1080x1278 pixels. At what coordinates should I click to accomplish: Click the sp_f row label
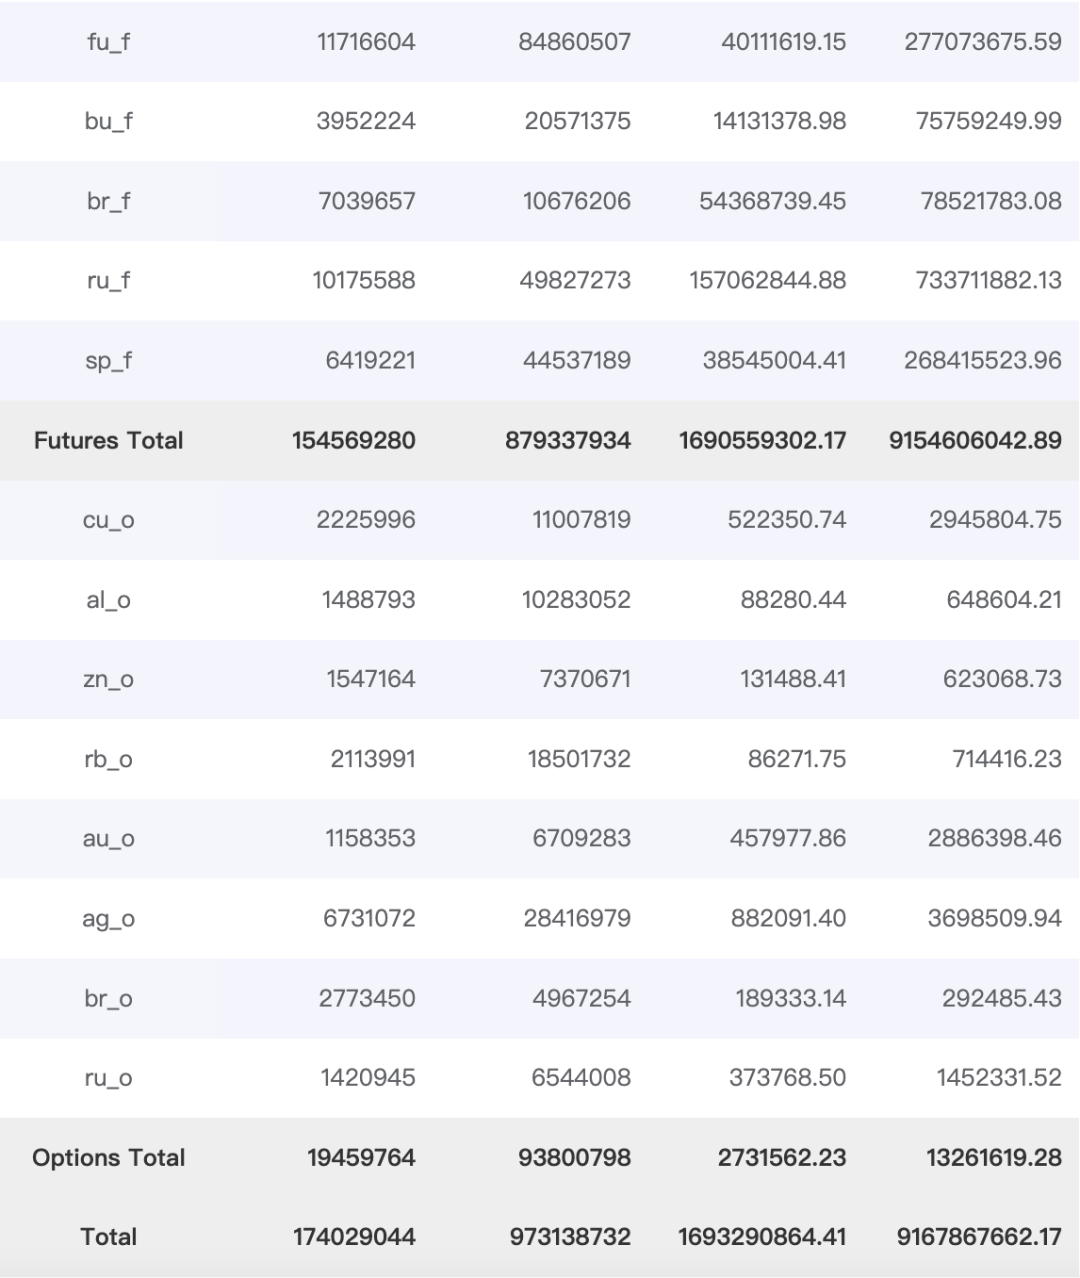108,361
